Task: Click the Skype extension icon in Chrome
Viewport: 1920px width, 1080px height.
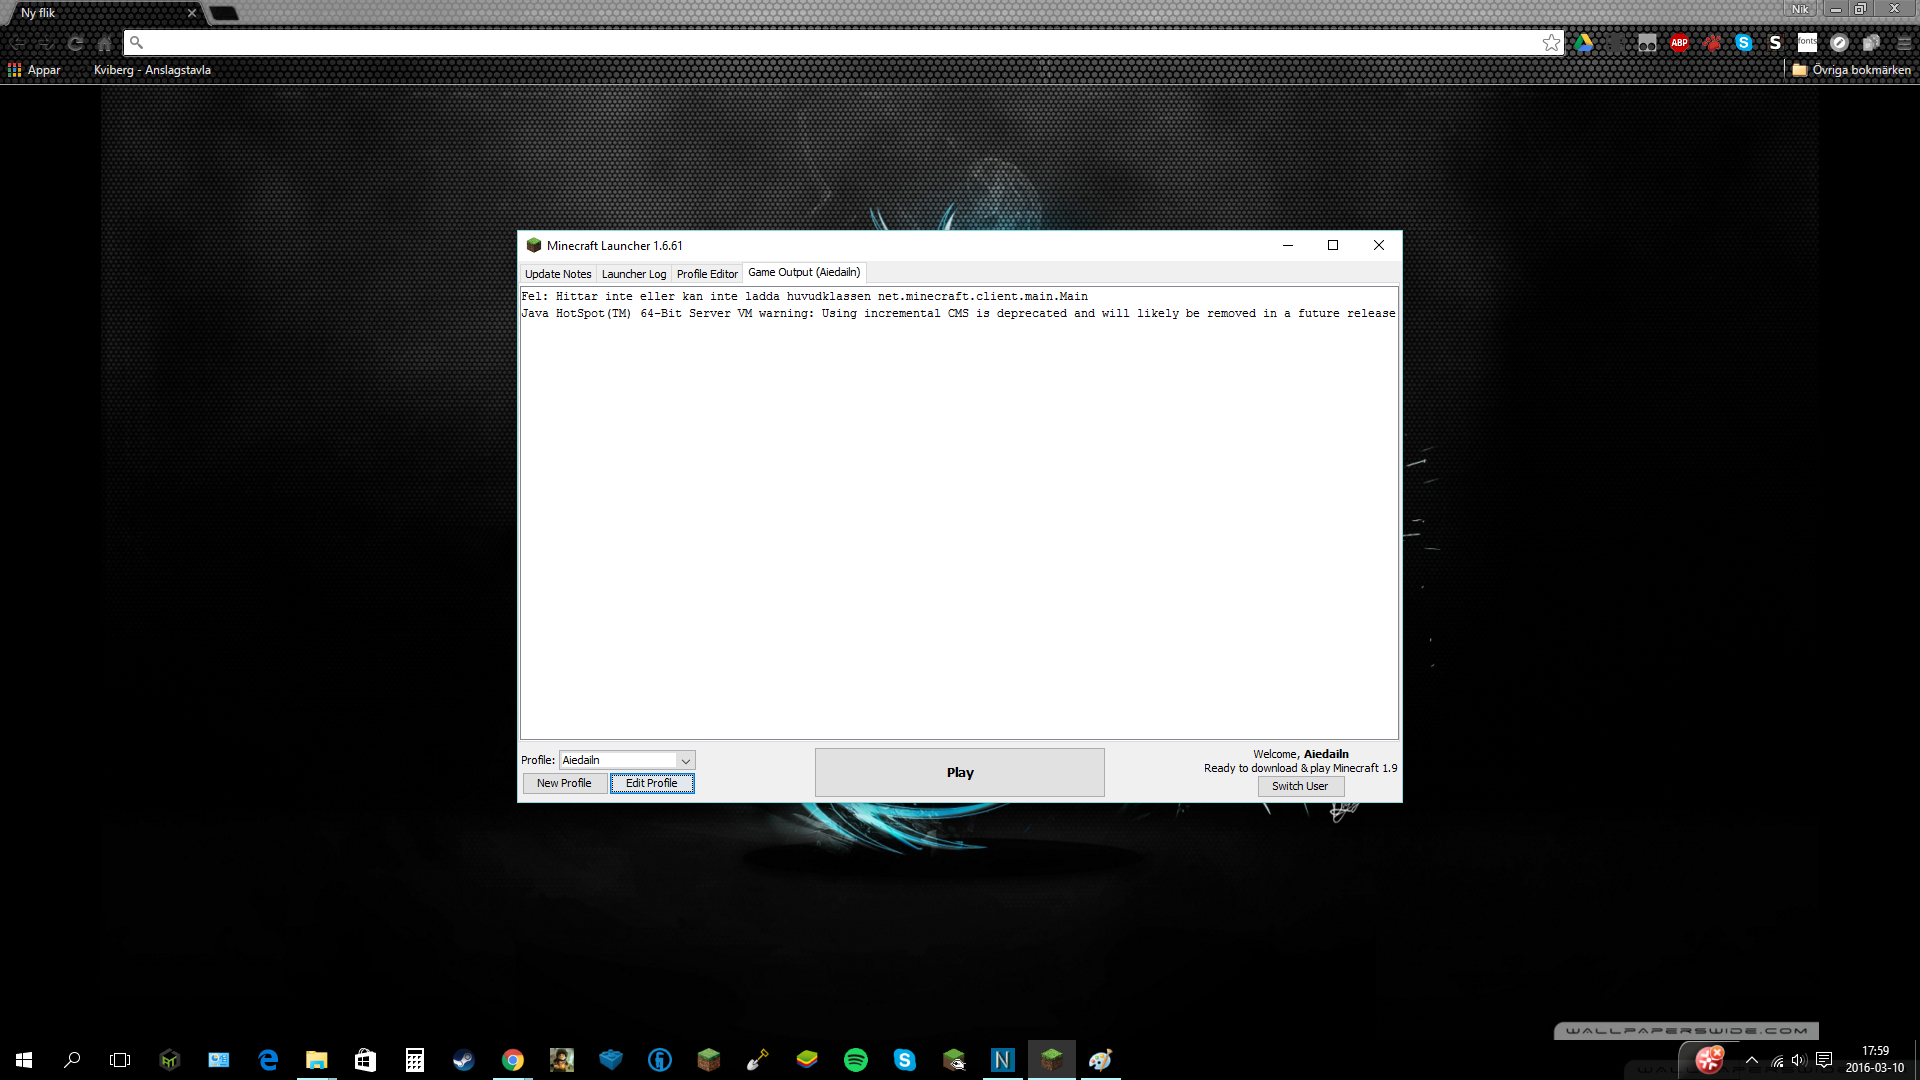Action: (1743, 43)
